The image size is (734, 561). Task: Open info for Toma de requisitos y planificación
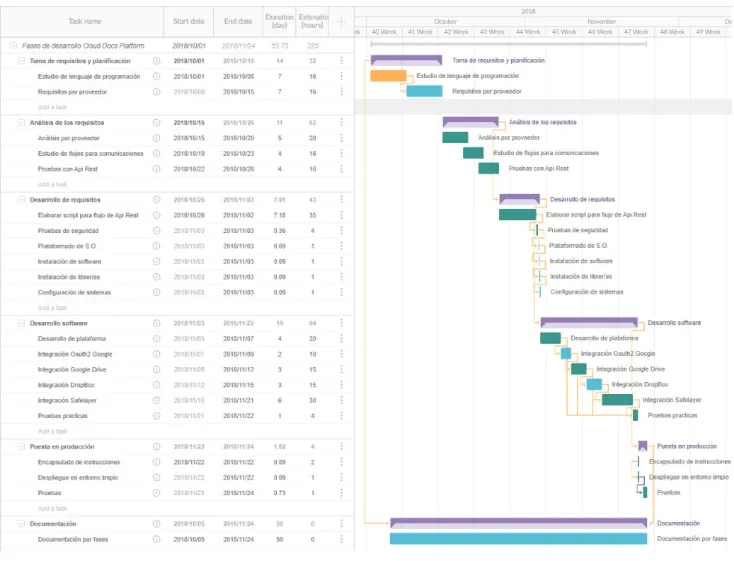[156, 61]
